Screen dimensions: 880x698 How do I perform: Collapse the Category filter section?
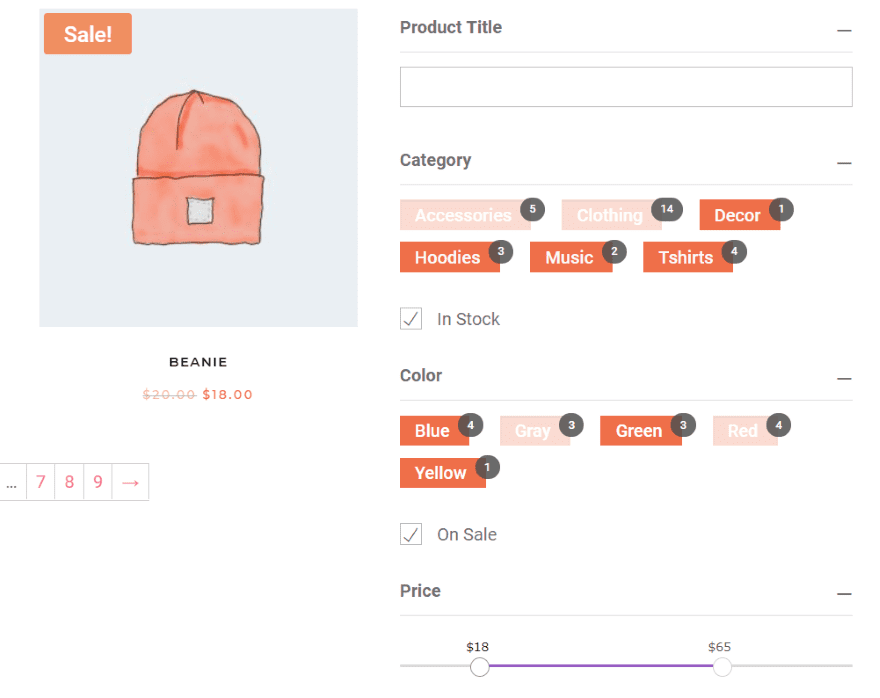point(844,162)
